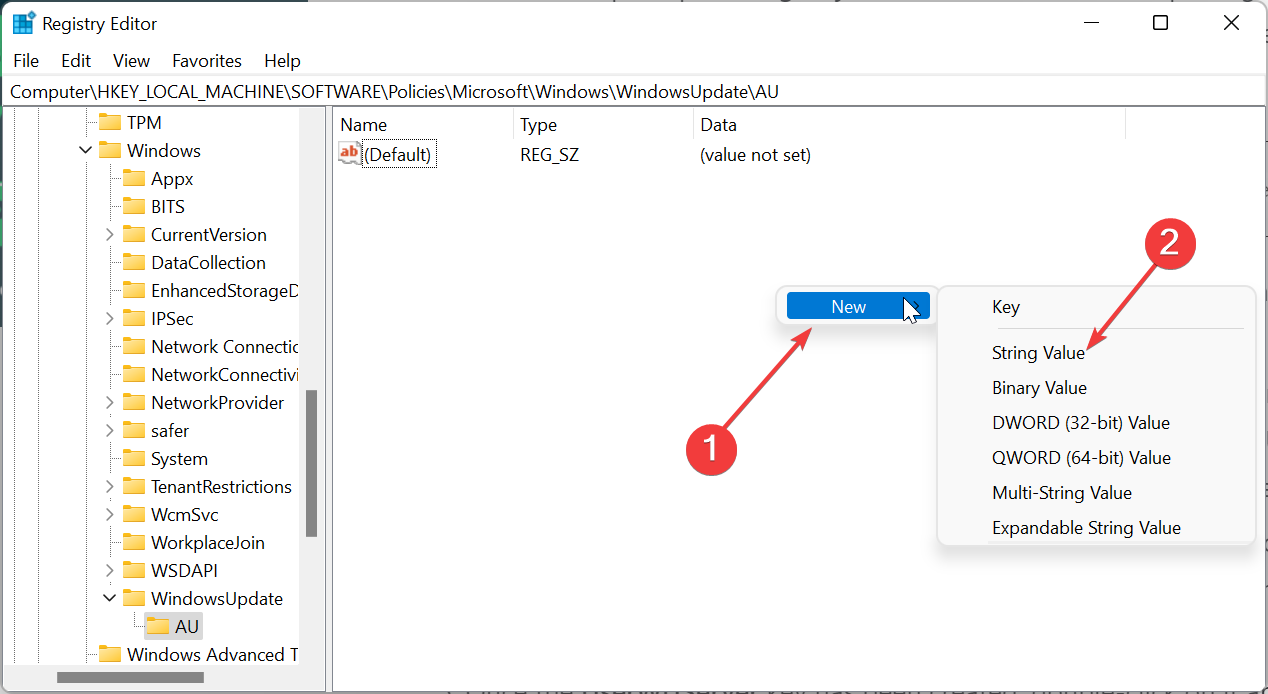Expand the CurrentVersion node
This screenshot has height=694, width=1268.
(x=109, y=235)
